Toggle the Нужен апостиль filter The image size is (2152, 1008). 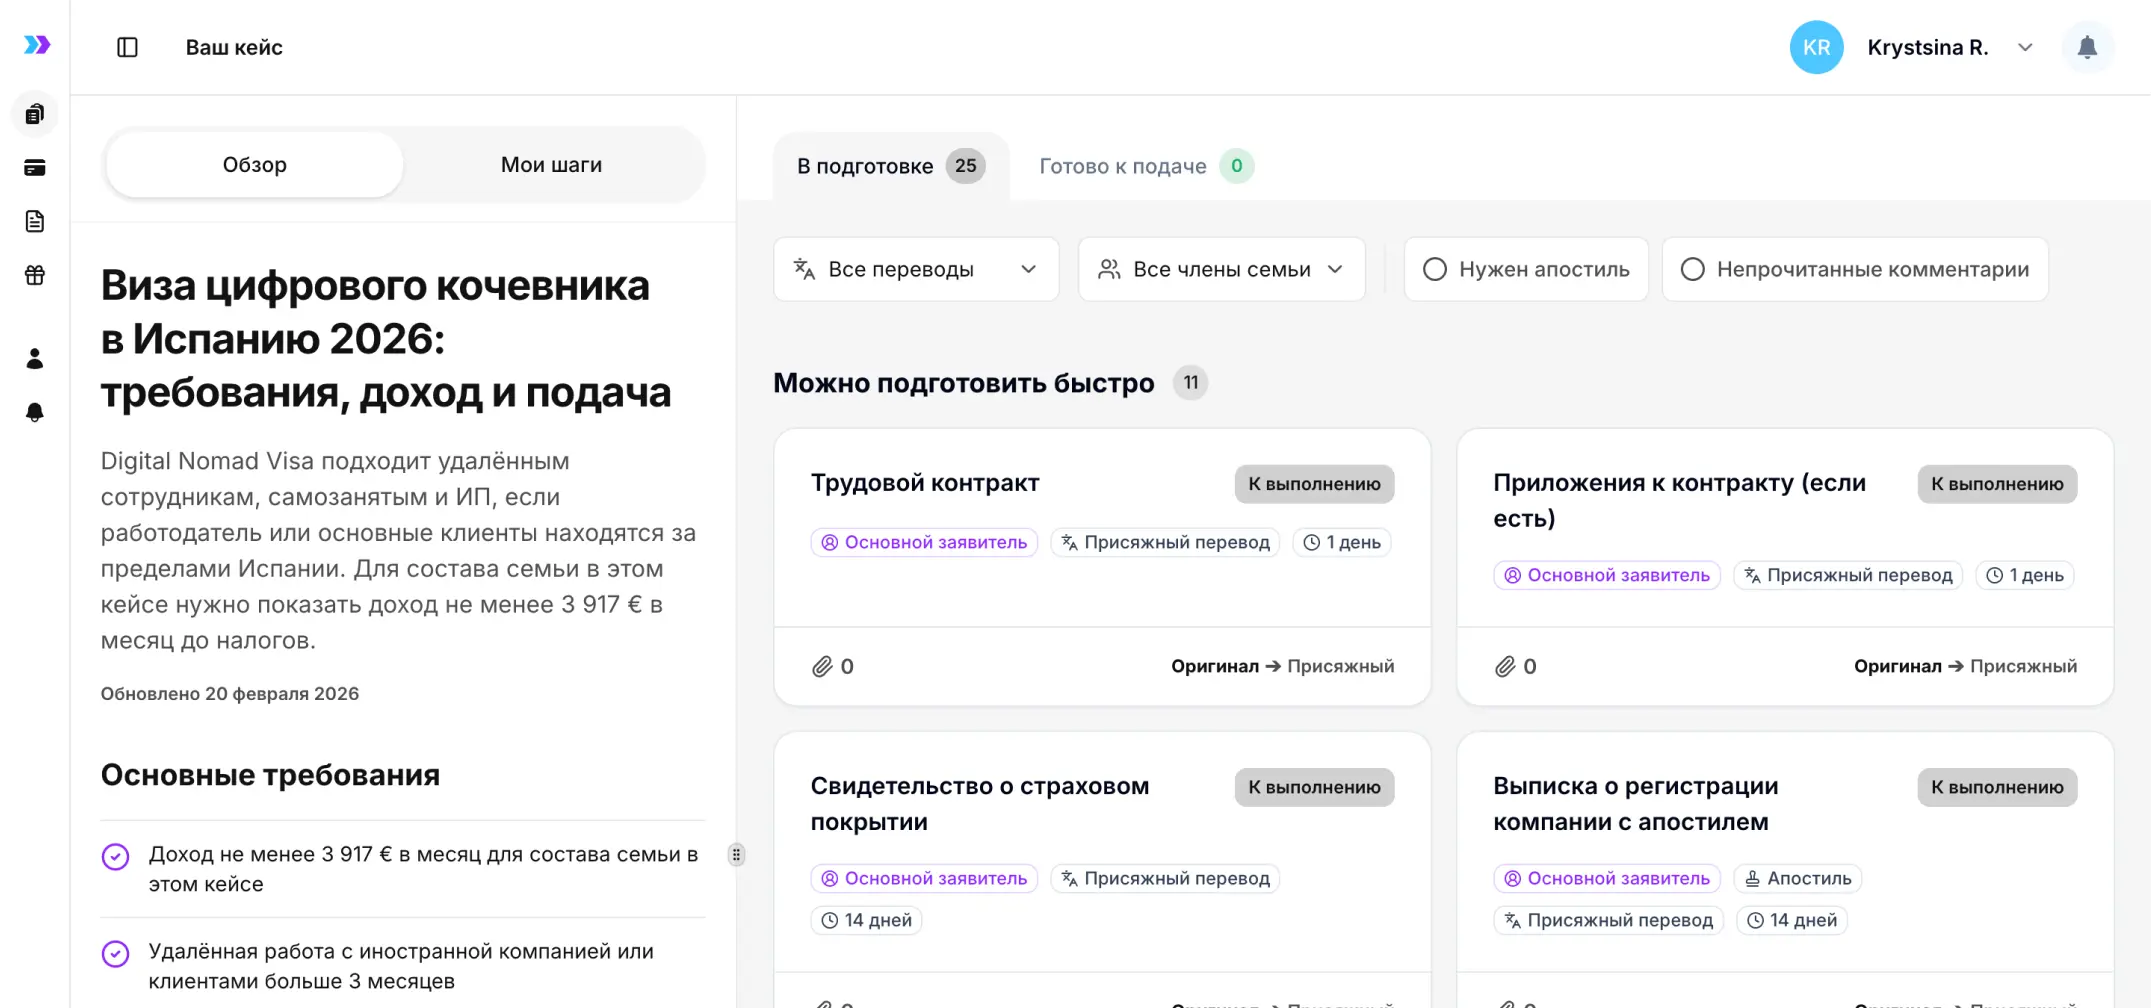click(1526, 269)
